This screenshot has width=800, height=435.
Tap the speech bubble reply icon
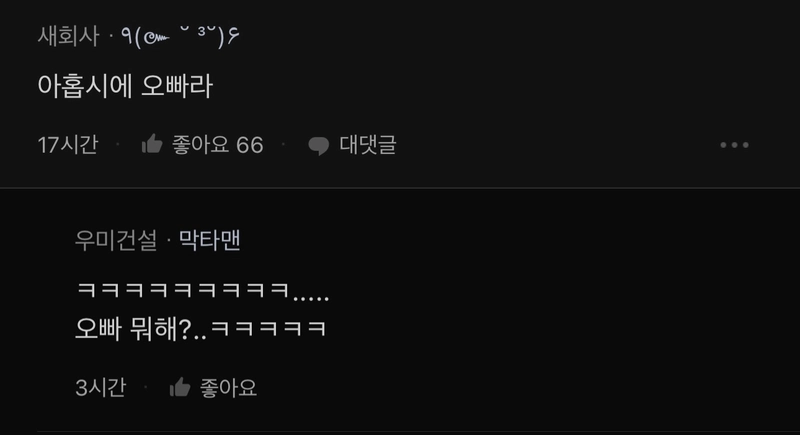(x=319, y=145)
